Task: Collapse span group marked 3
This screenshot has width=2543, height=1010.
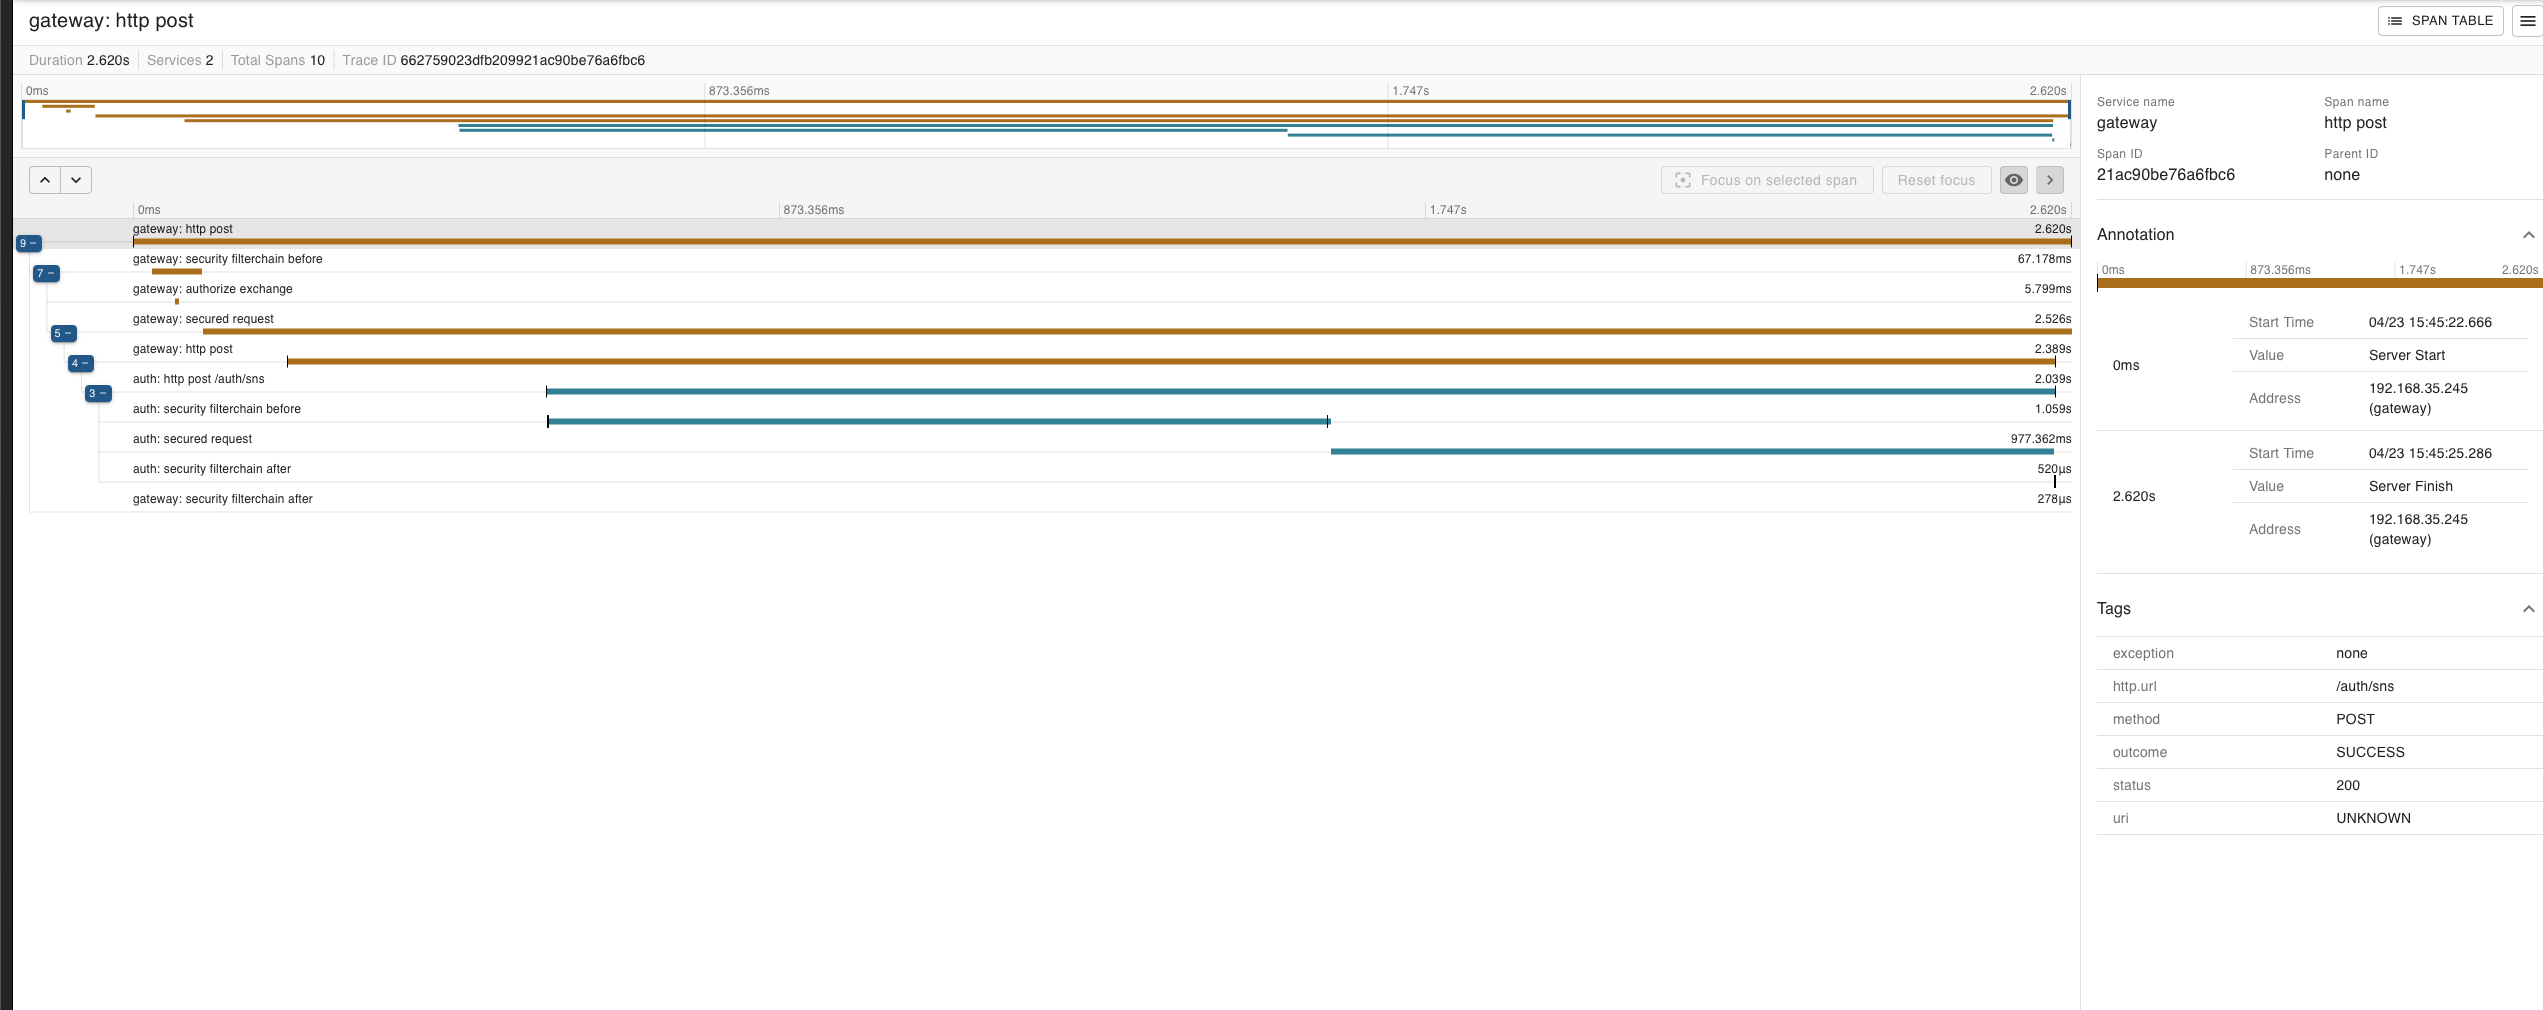Action: pyautogui.click(x=96, y=393)
